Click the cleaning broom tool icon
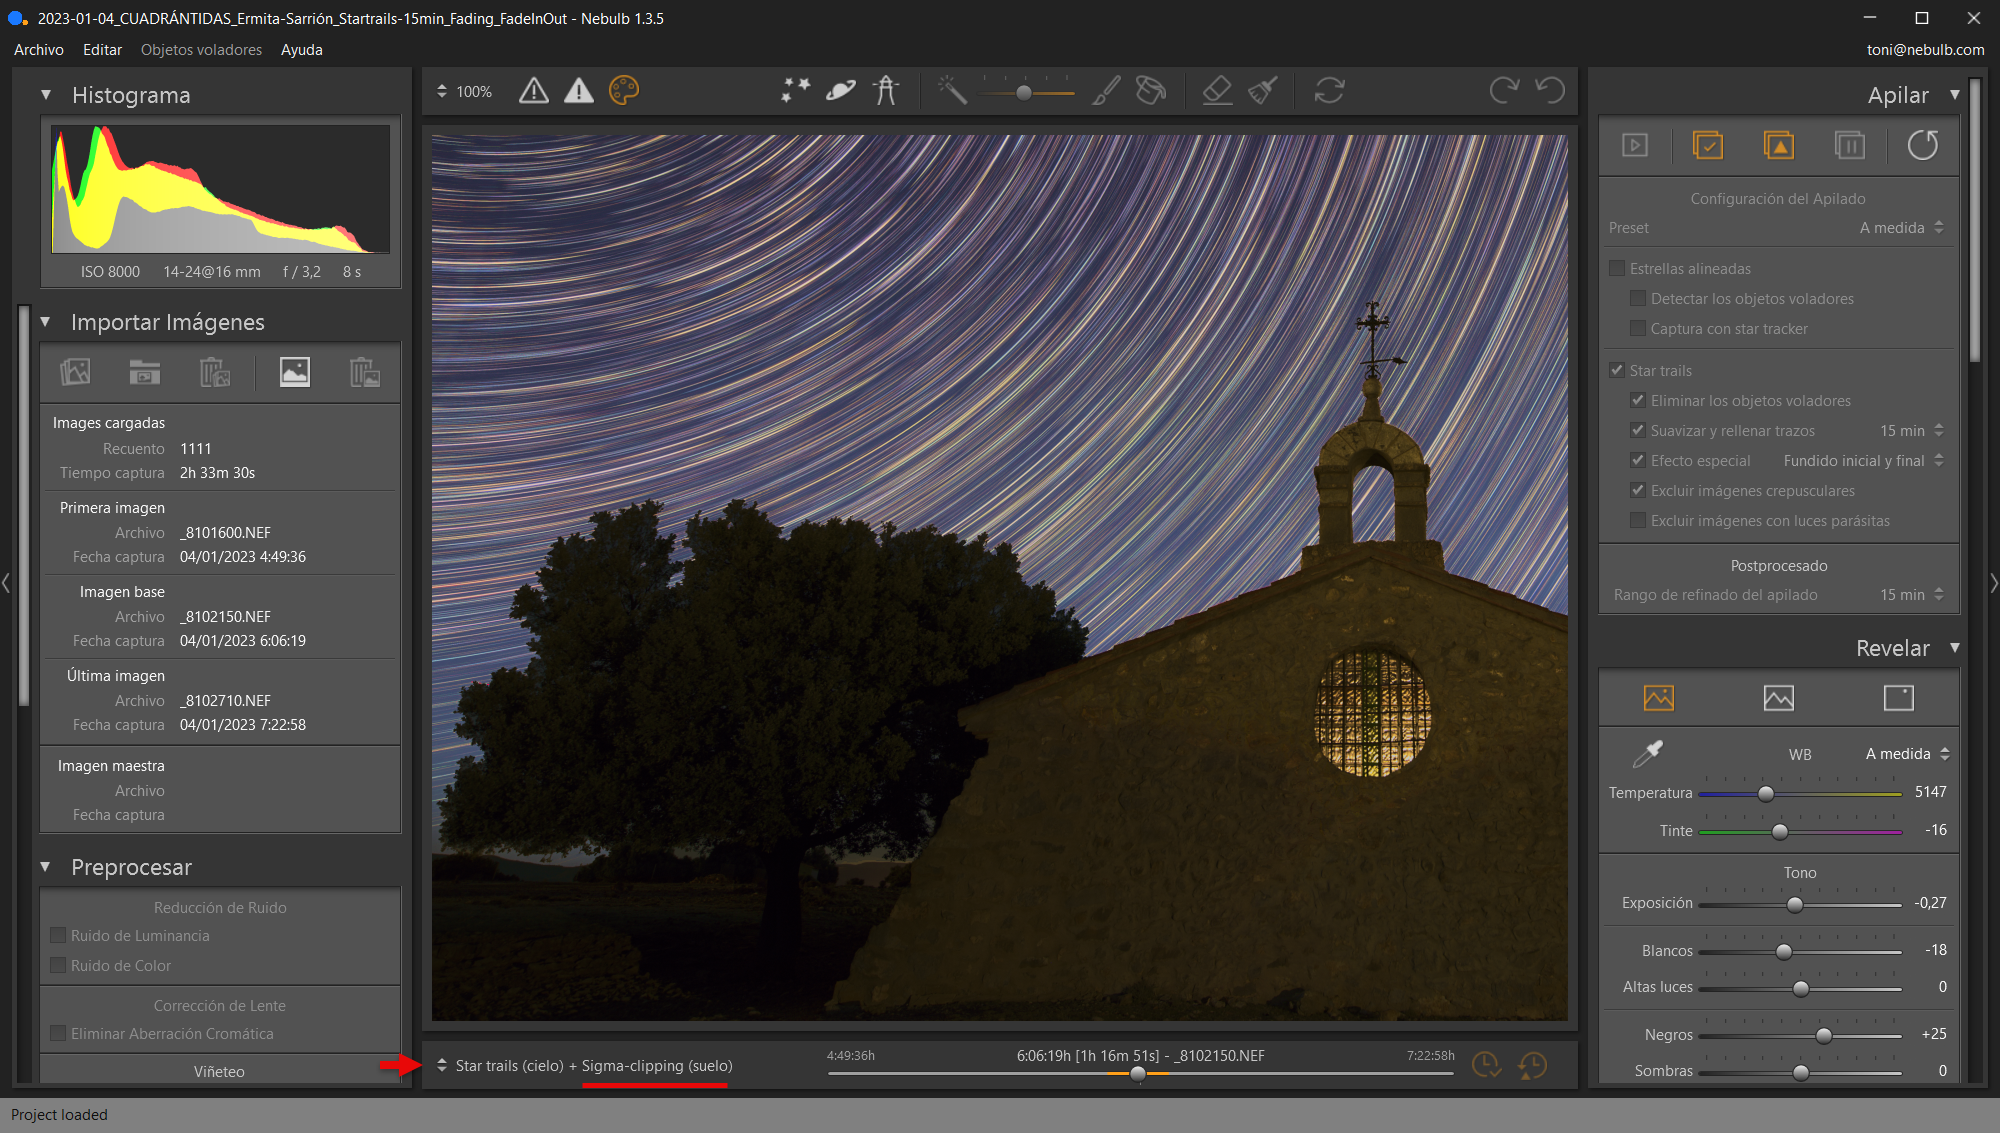The width and height of the screenshot is (2000, 1133). 1263,91
